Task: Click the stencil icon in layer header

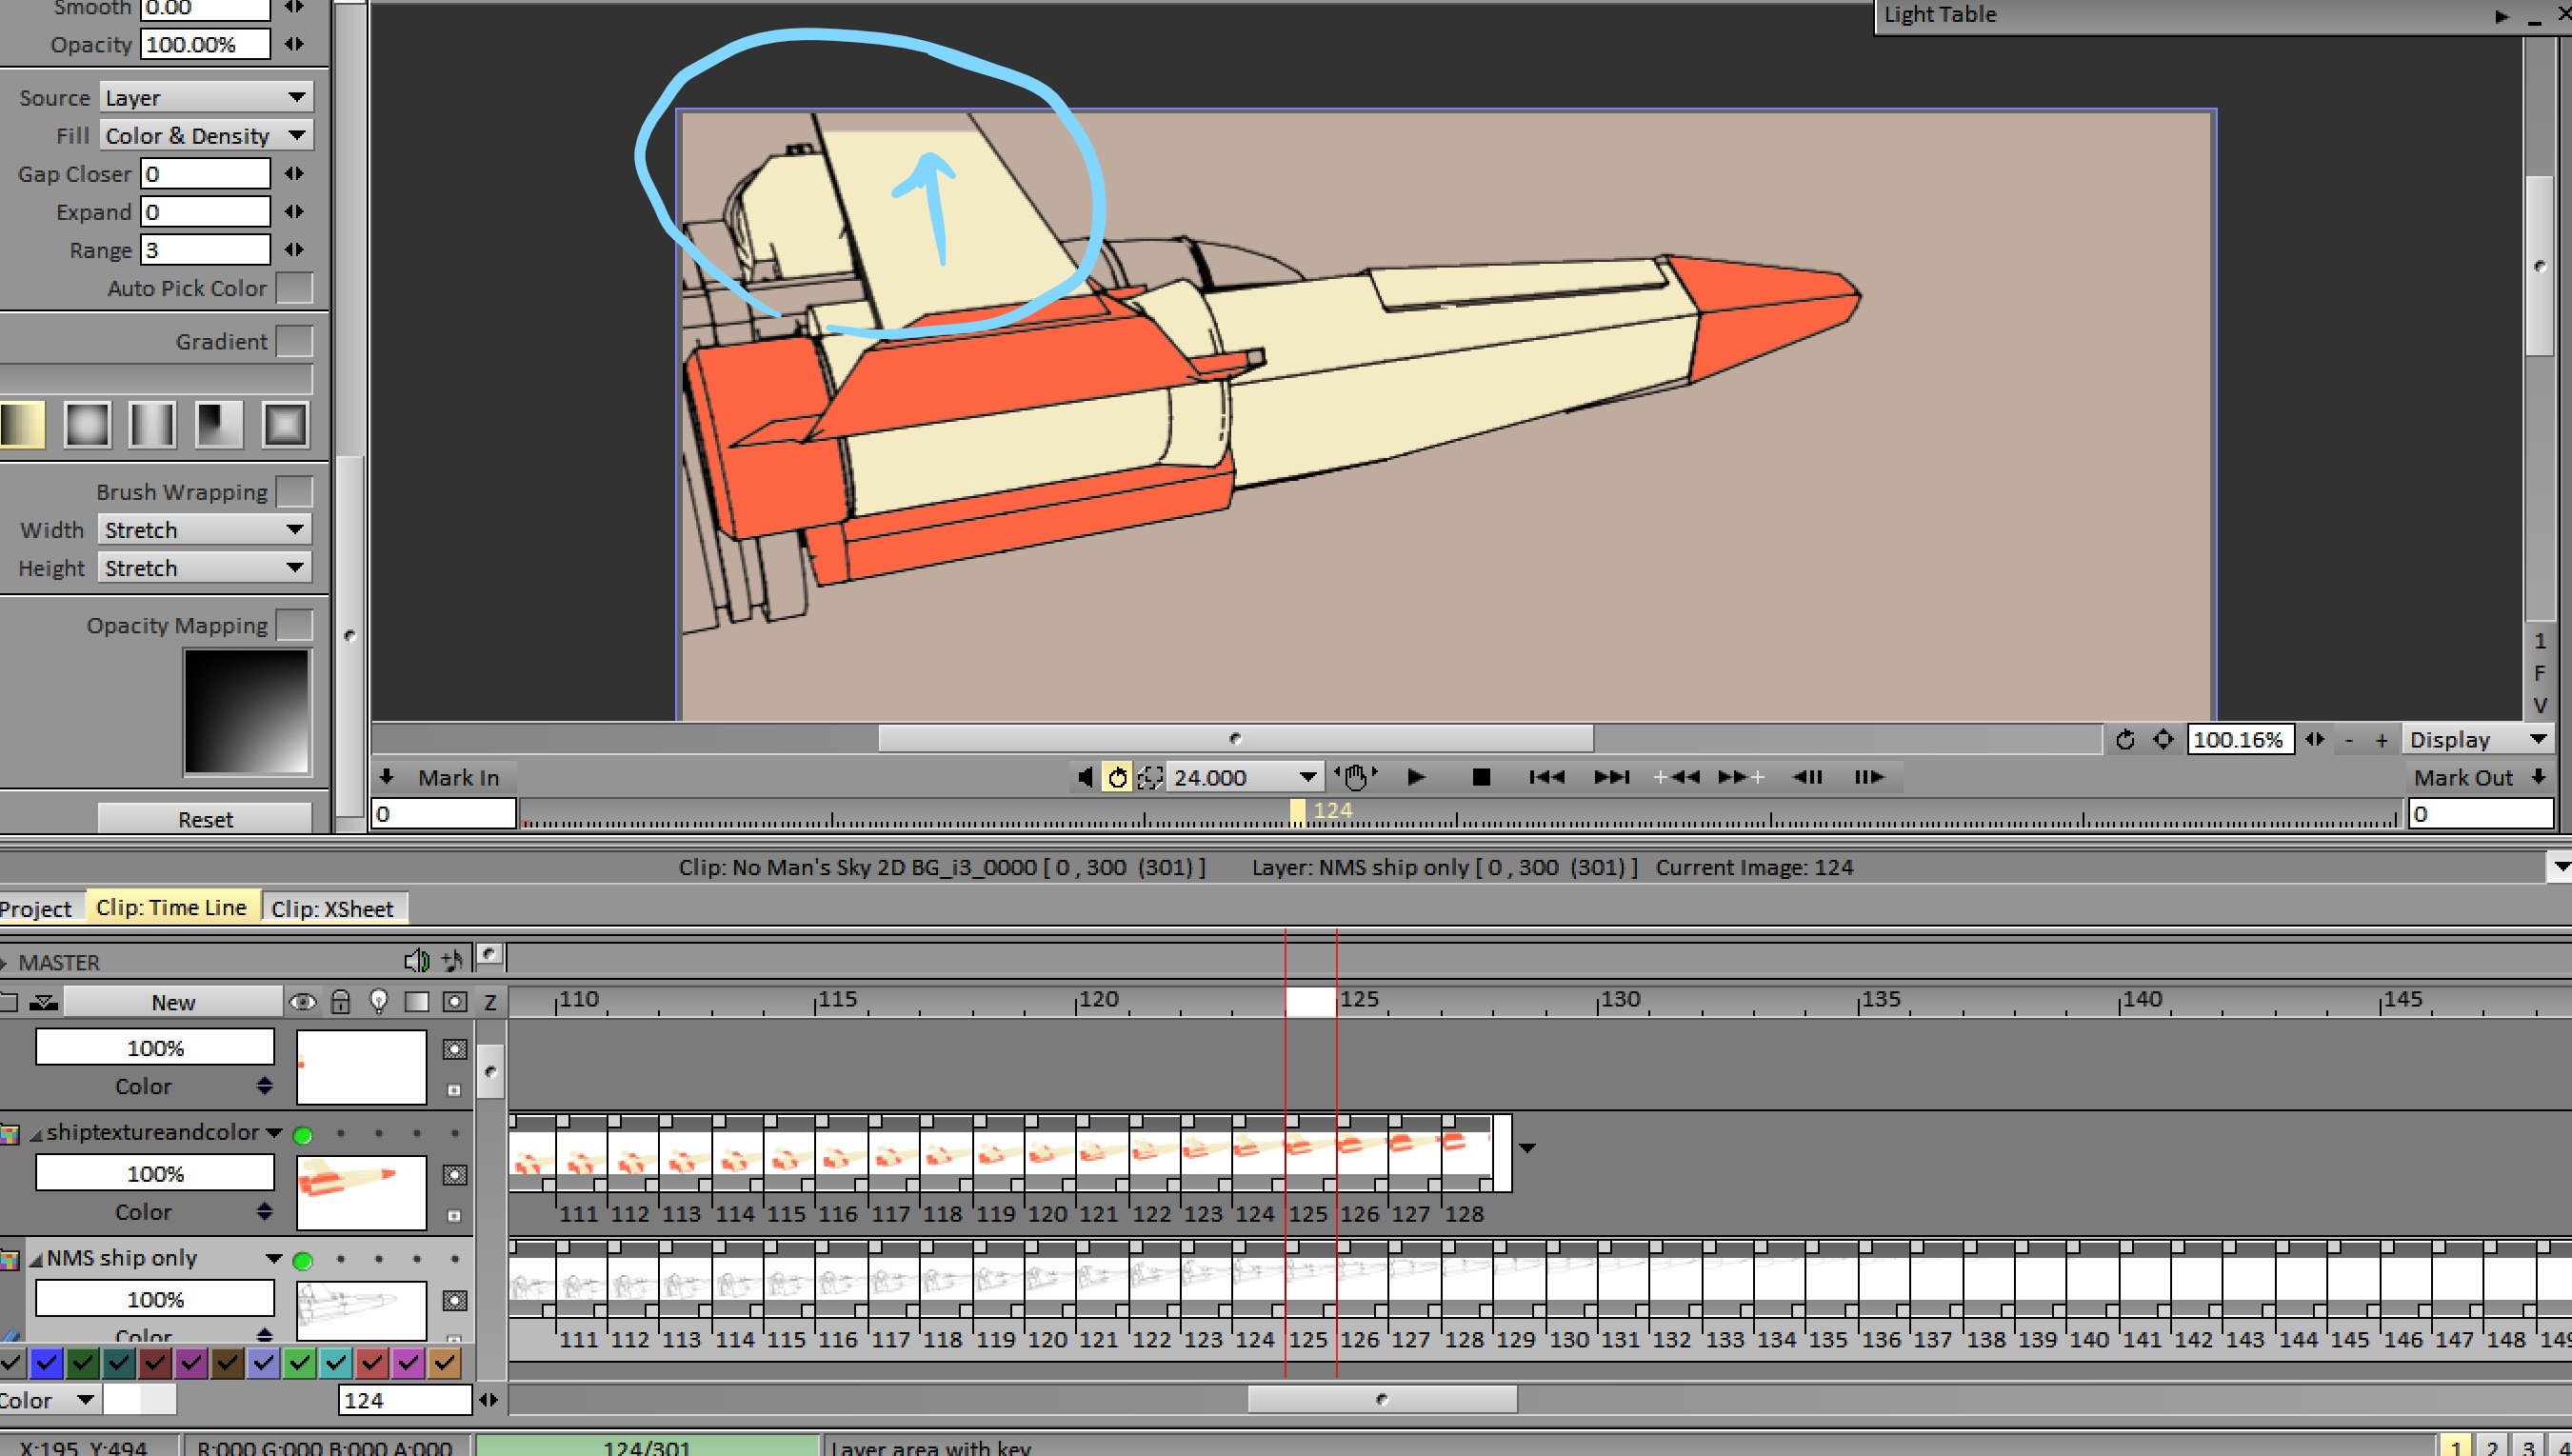Action: [x=454, y=1002]
